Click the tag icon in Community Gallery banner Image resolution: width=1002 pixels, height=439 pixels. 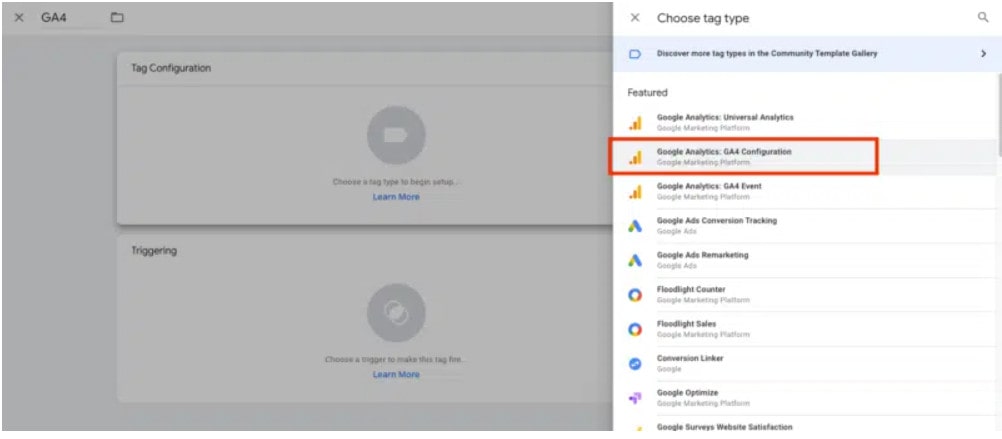coord(635,54)
